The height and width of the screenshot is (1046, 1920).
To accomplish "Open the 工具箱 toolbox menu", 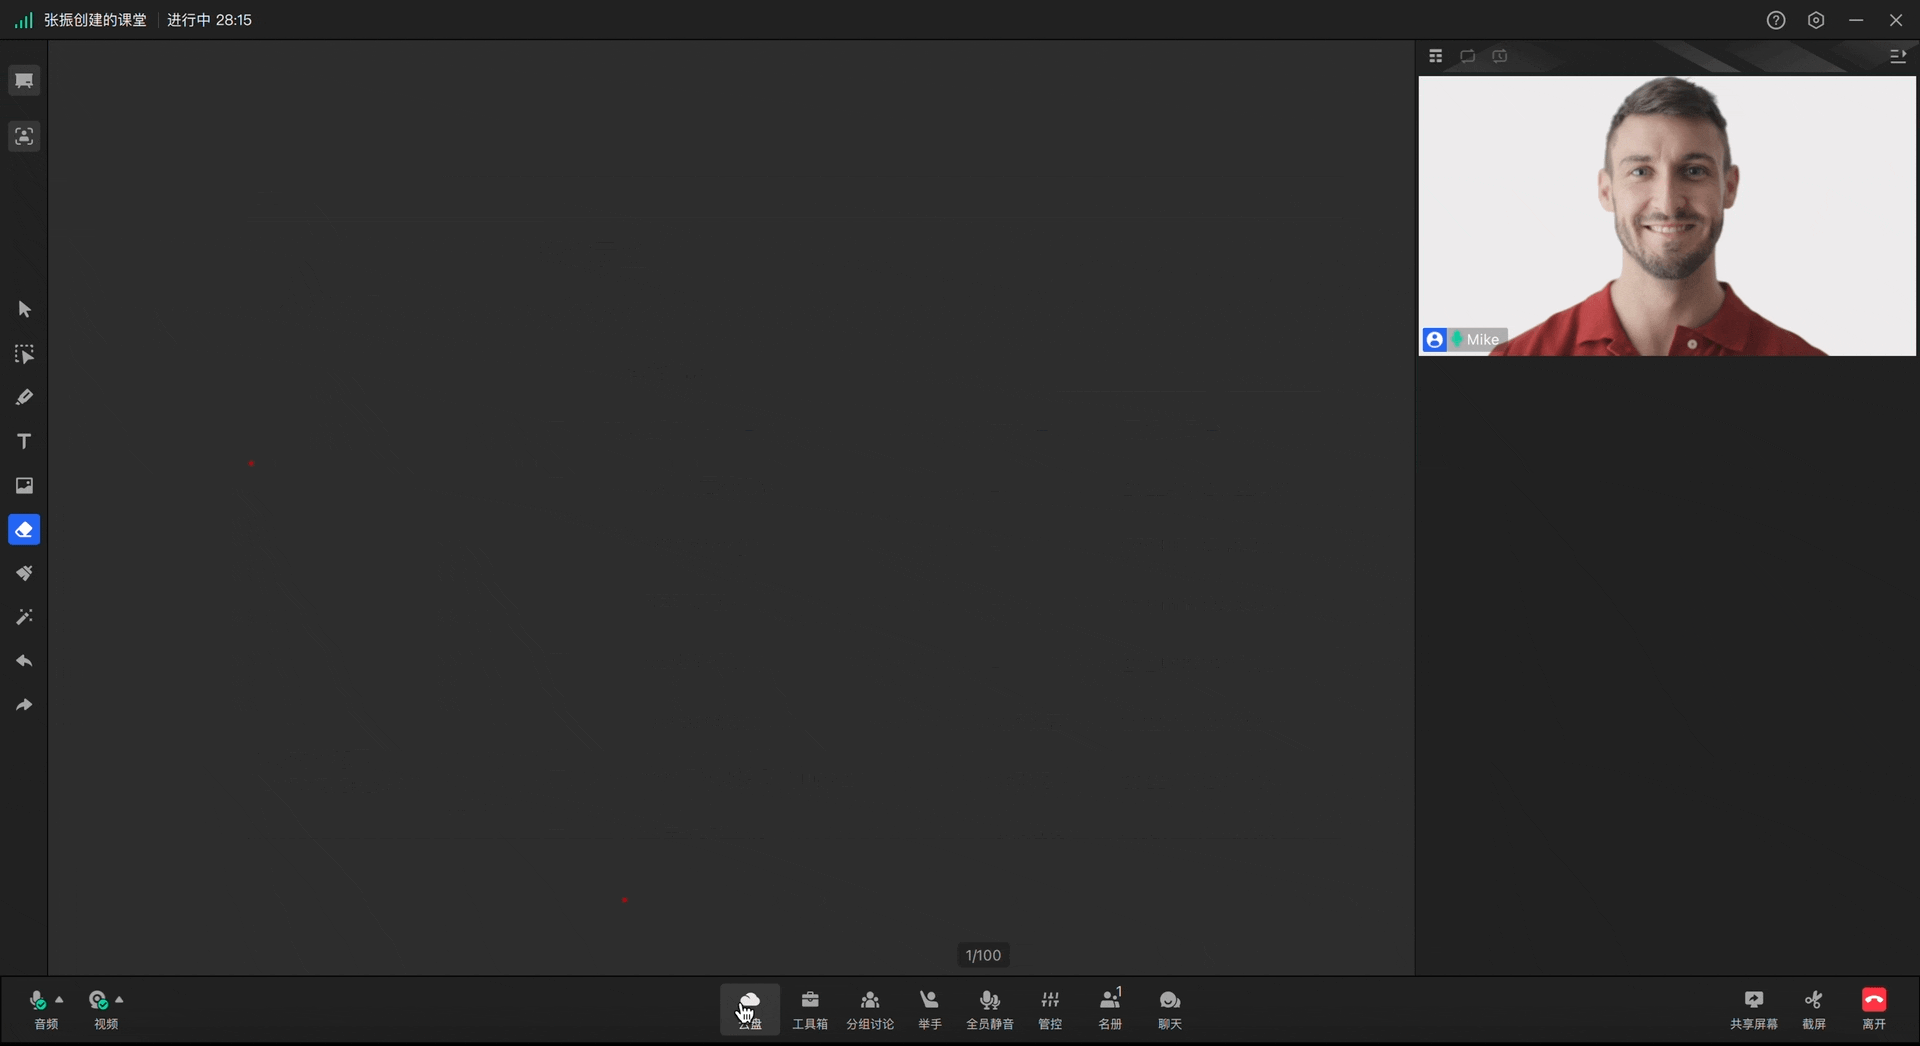I will point(810,1010).
